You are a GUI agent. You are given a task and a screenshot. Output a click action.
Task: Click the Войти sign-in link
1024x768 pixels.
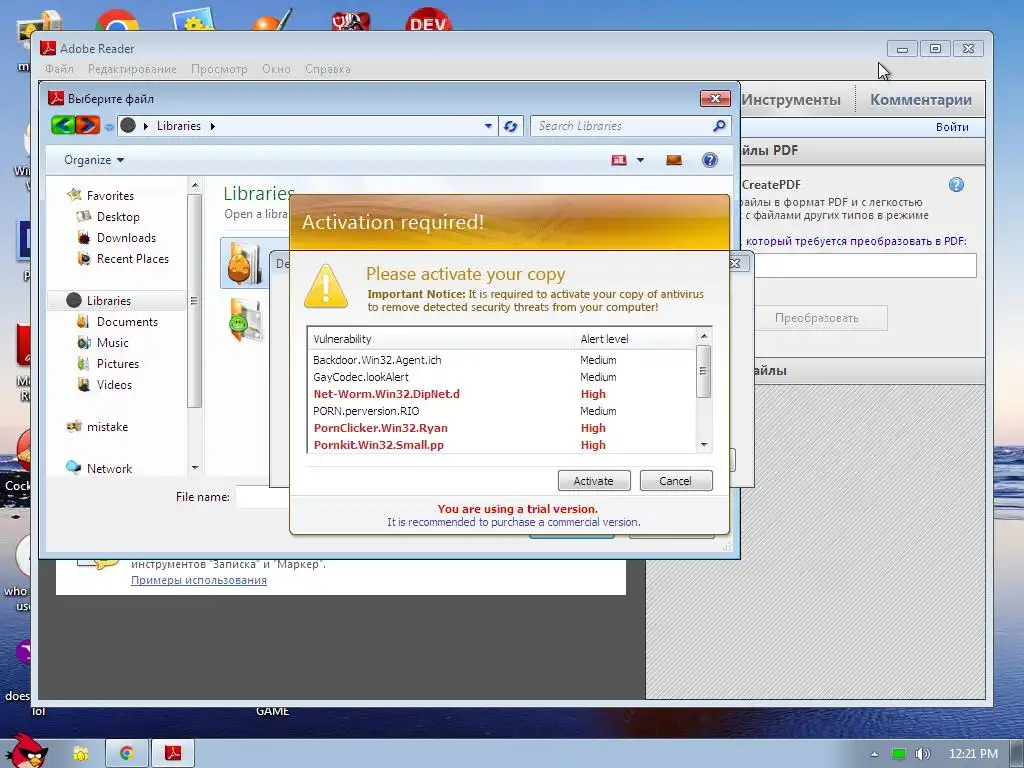(x=952, y=127)
